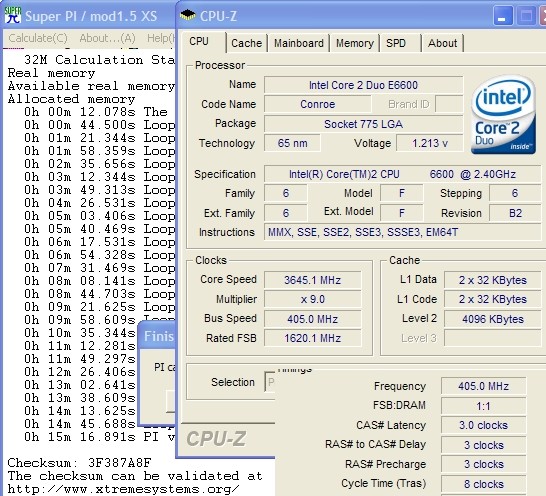Click the Core Speed 3645.1 MHz field

[312, 280]
